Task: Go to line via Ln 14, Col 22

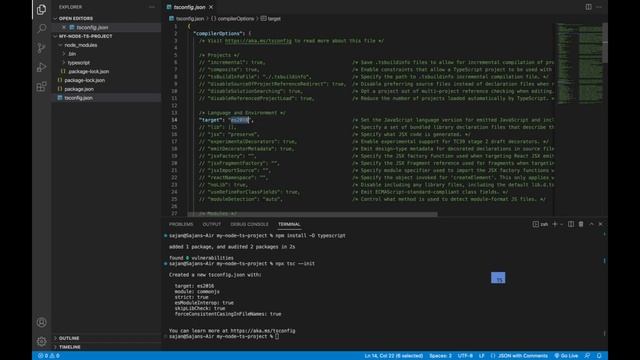Action: [393, 356]
